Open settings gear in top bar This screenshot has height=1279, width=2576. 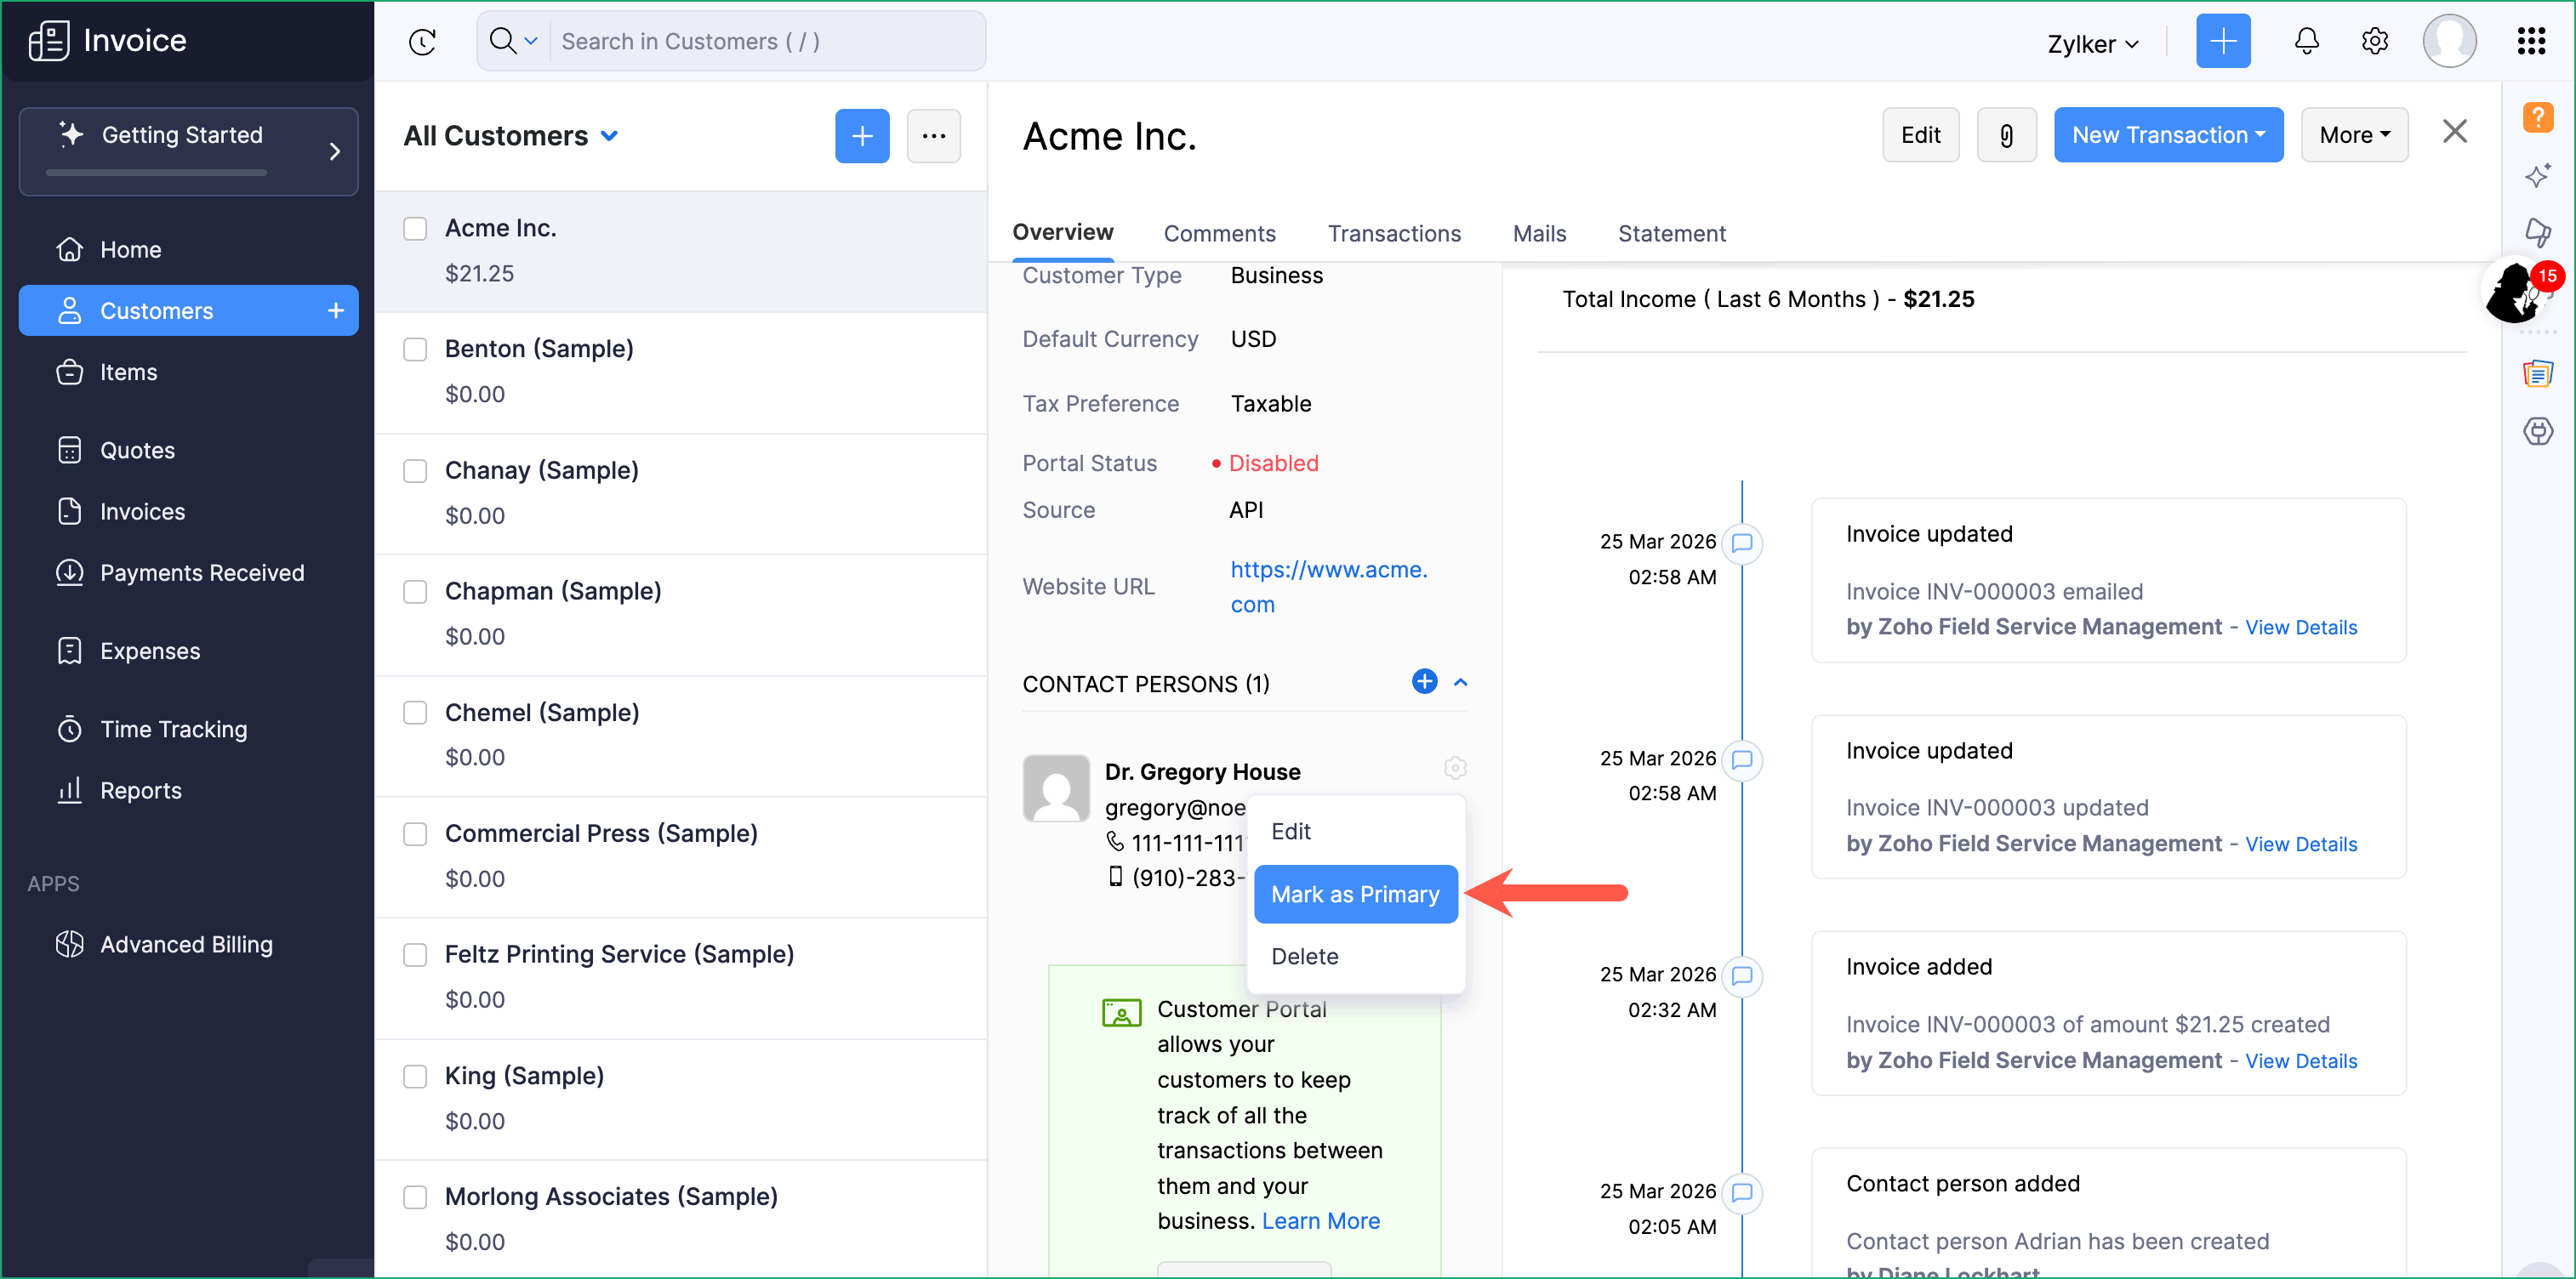coord(2374,41)
